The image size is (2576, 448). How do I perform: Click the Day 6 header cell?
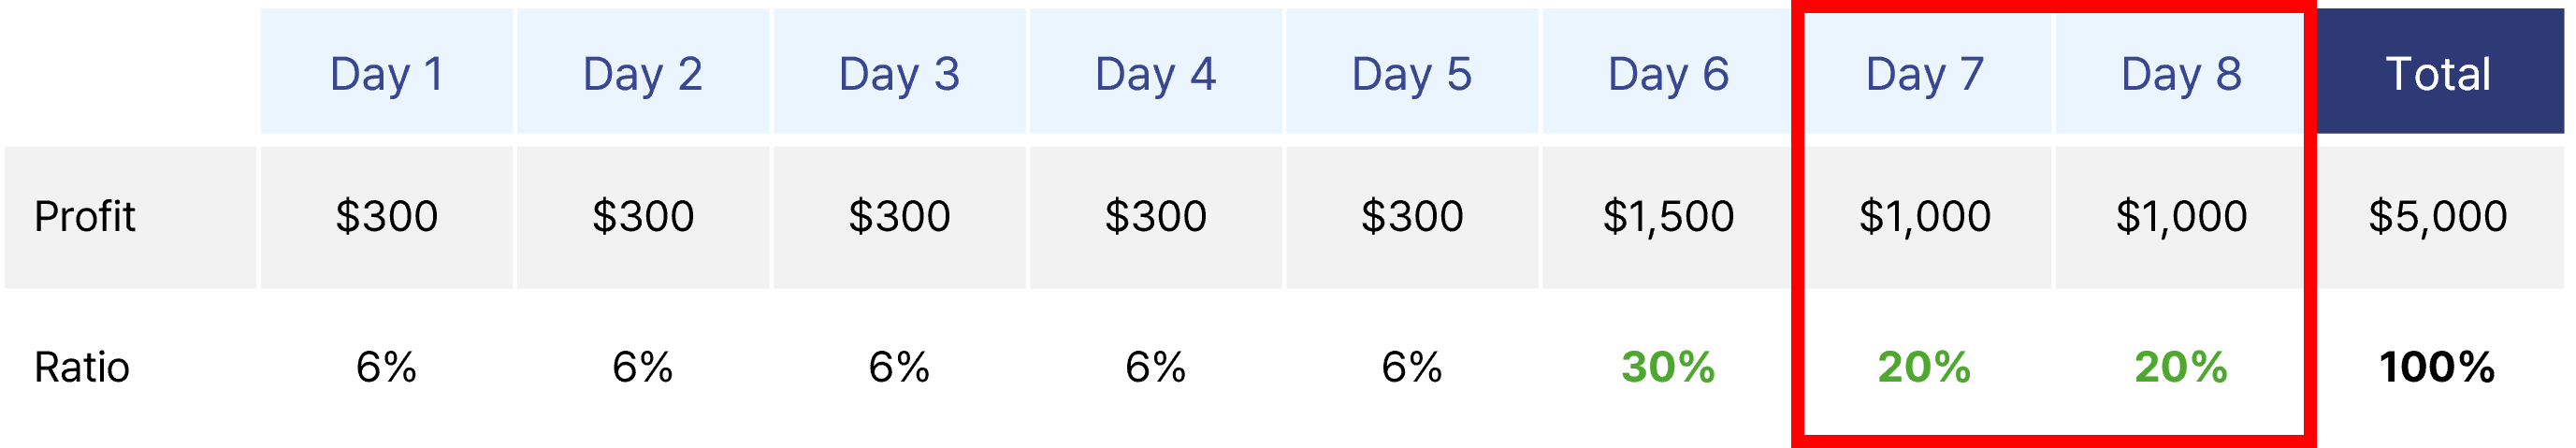tap(1668, 71)
